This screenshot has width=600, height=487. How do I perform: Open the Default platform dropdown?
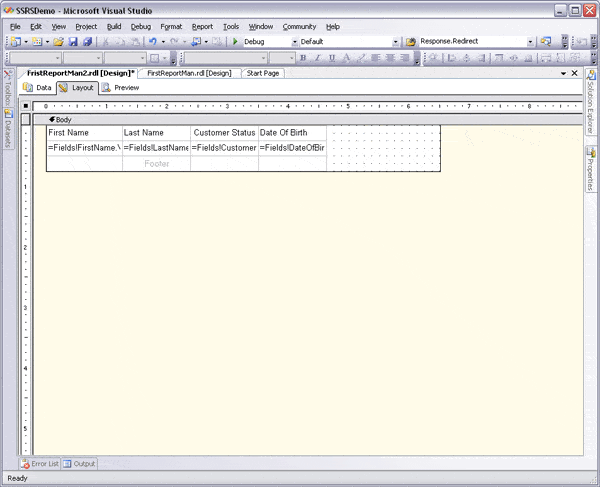point(396,42)
